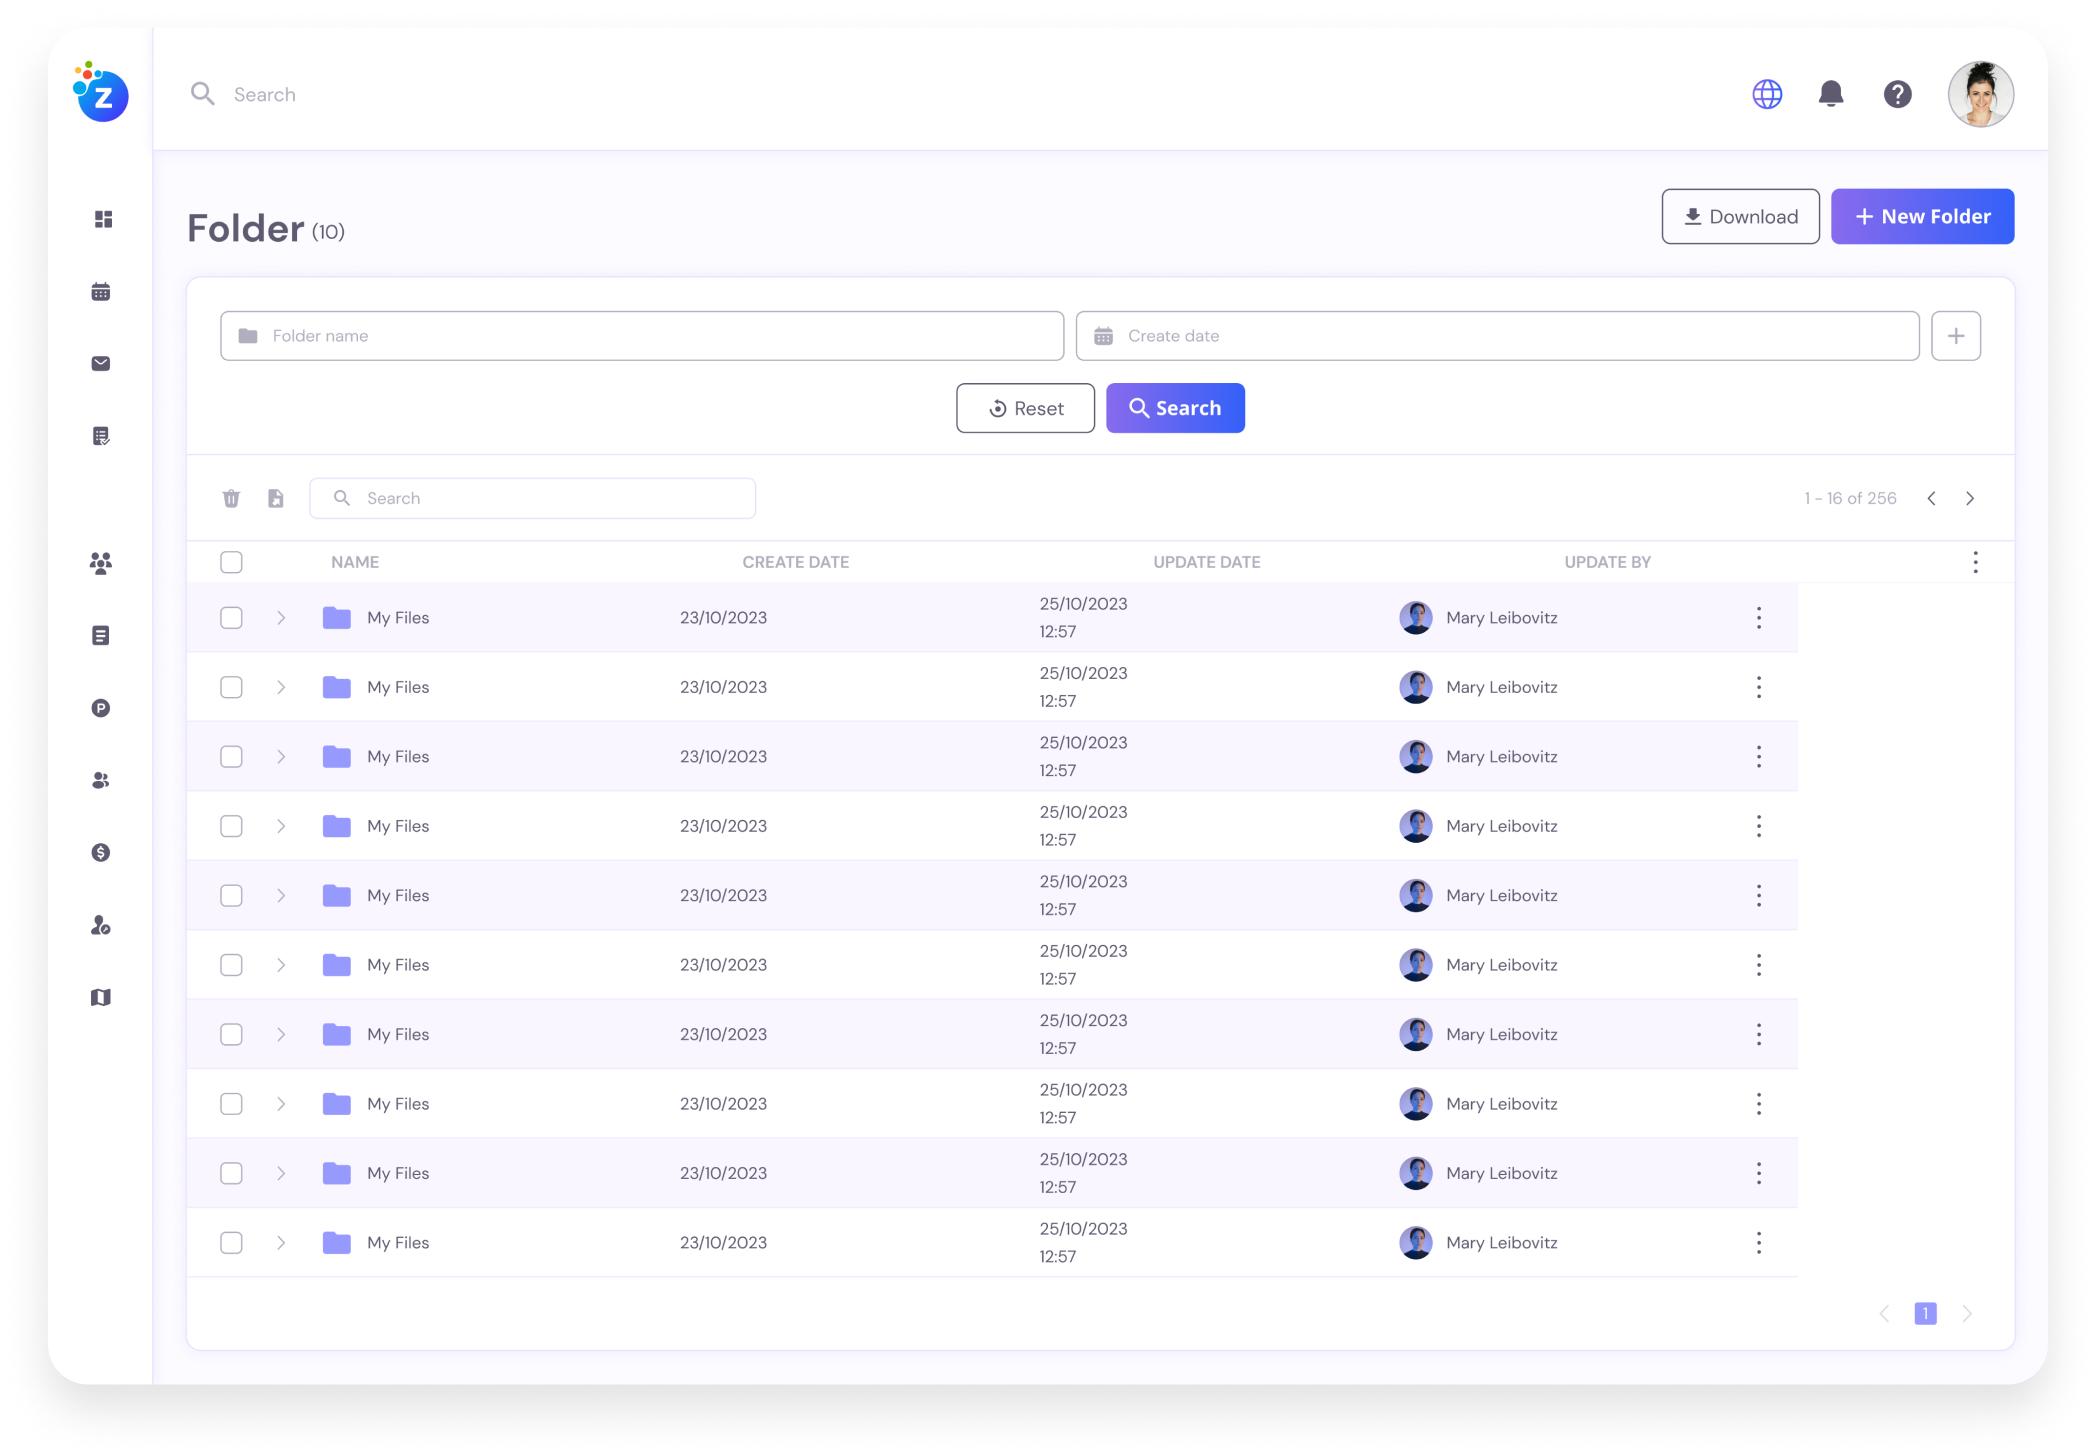
Task: Open notifications bell icon
Action: coord(1830,91)
